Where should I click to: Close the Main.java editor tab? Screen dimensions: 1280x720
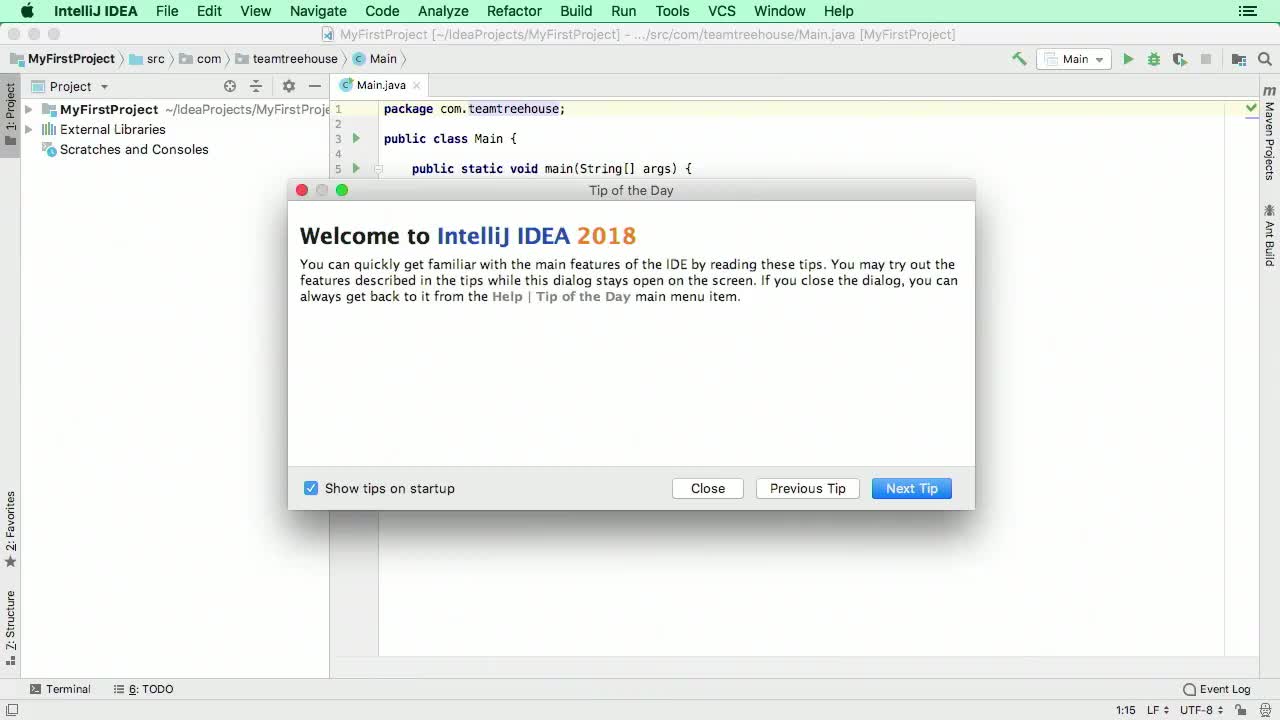tap(417, 86)
